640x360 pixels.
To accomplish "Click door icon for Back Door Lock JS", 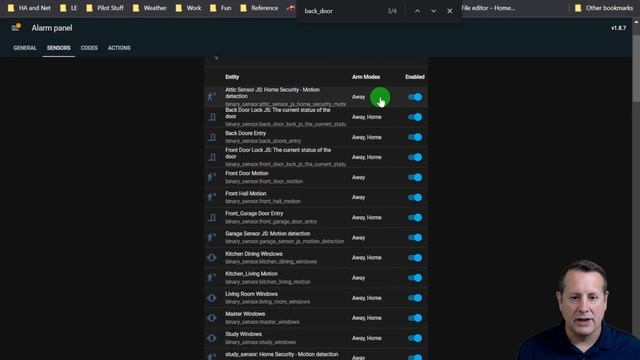I will coord(212,117).
